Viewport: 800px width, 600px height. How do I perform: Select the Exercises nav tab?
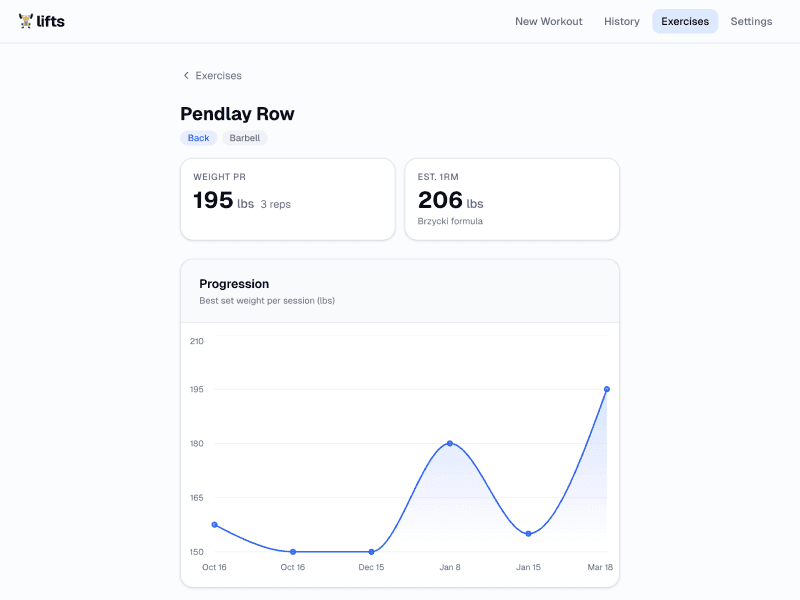pyautogui.click(x=685, y=21)
